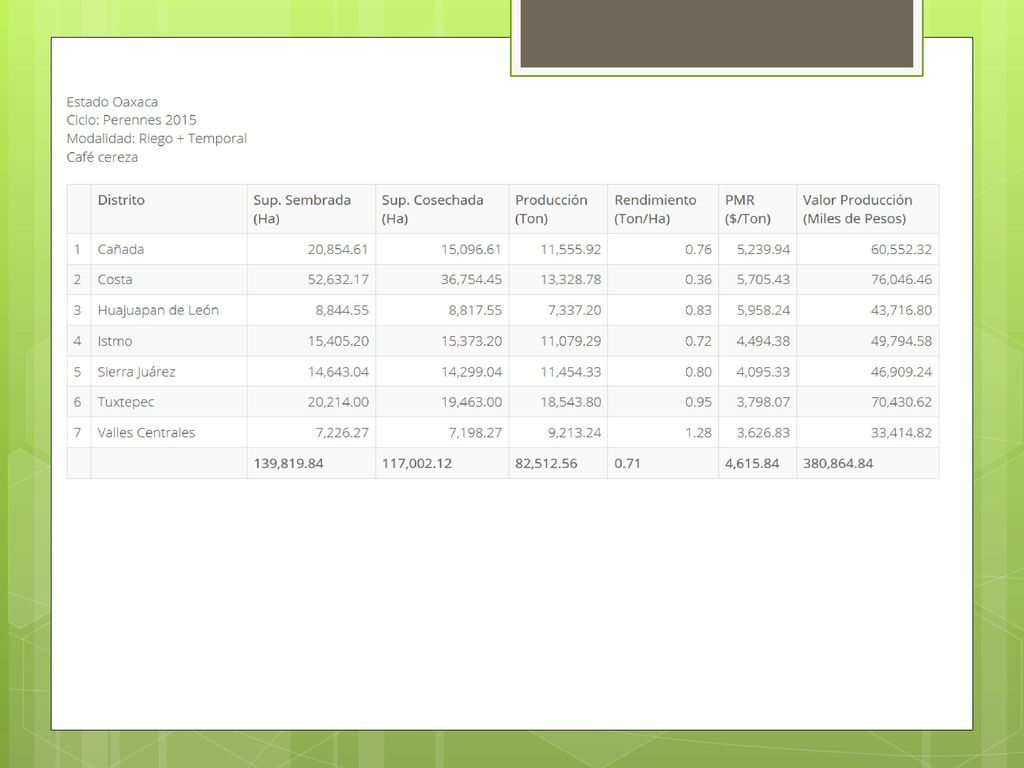The image size is (1024, 768).
Task: Select Huajuapan's production value 7,337.20
Action: pyautogui.click(x=575, y=310)
